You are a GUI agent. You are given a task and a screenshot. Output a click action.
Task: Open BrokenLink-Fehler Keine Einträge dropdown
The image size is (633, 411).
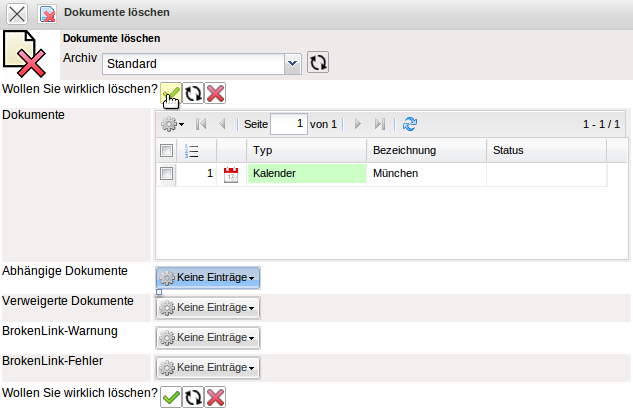coord(208,367)
